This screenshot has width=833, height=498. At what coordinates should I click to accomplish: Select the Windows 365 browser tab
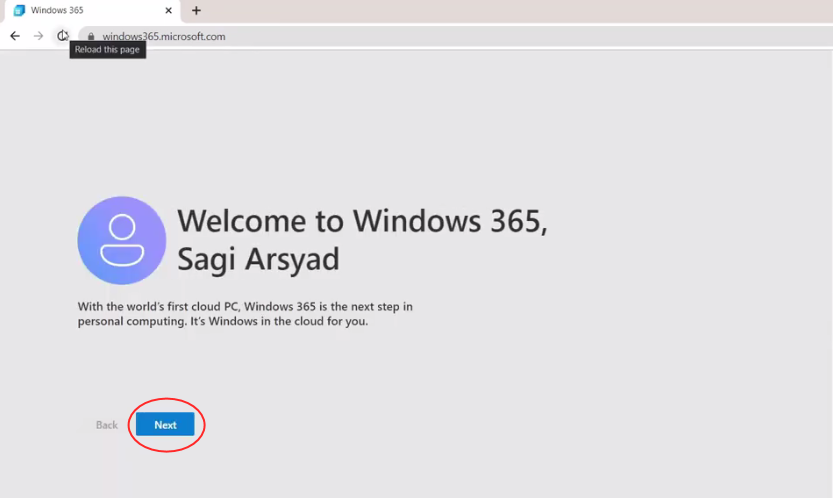93,11
